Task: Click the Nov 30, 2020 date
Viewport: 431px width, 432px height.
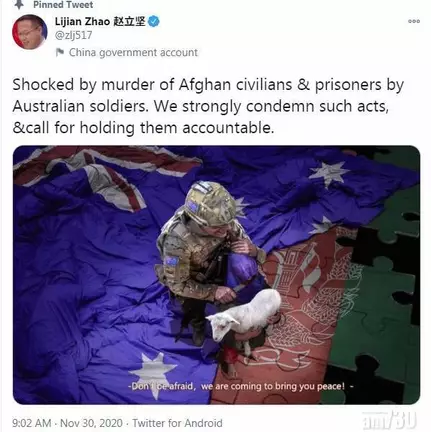Action: [91, 423]
